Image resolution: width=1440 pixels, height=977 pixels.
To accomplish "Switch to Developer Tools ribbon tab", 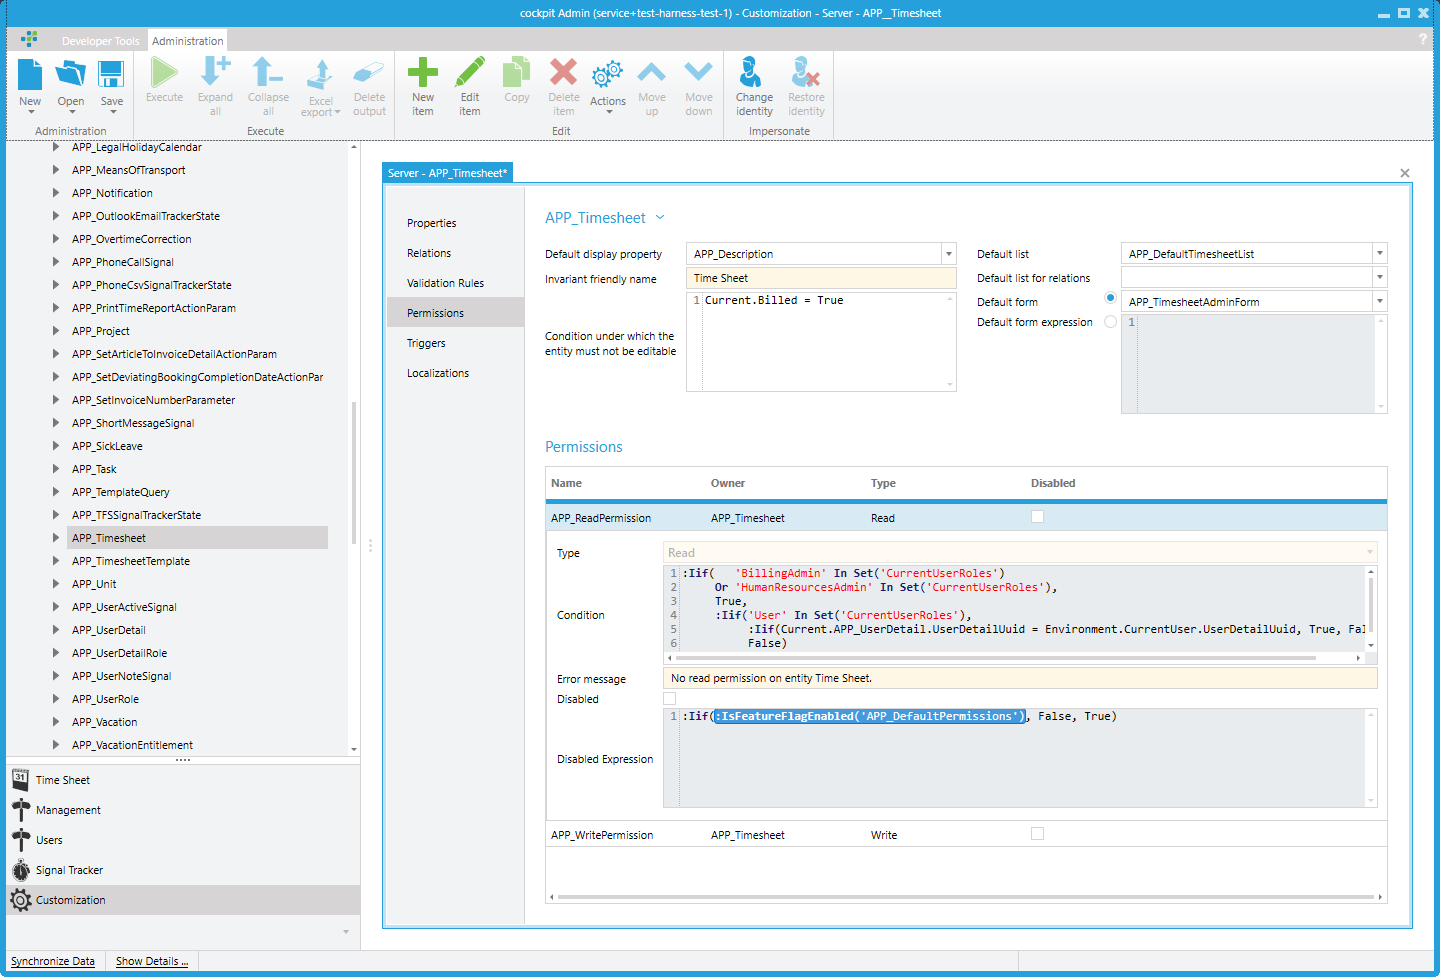I will 100,41.
